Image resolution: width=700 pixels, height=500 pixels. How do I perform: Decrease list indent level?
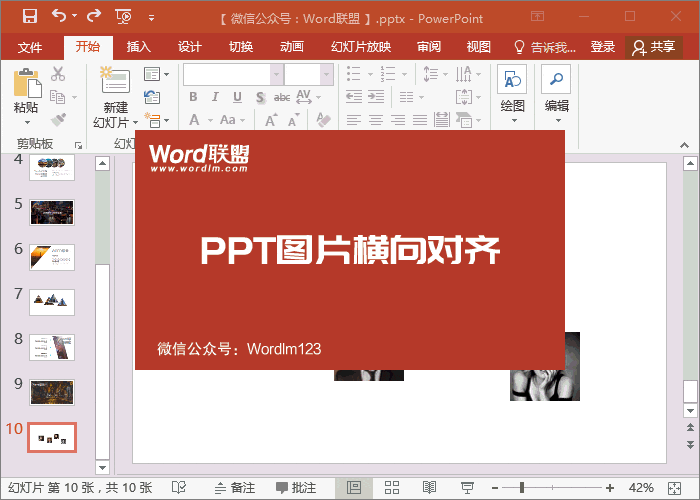coord(354,96)
